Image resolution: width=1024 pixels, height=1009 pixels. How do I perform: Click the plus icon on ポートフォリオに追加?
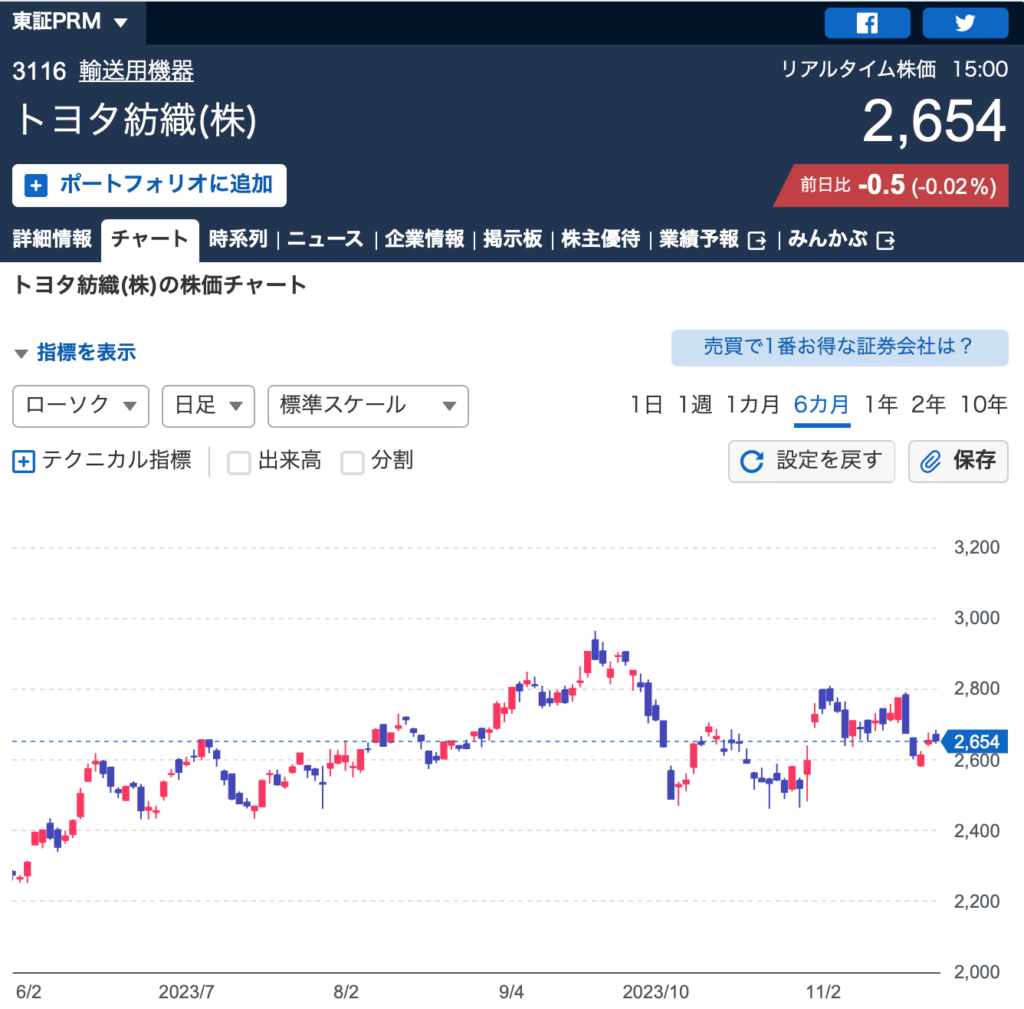[36, 185]
